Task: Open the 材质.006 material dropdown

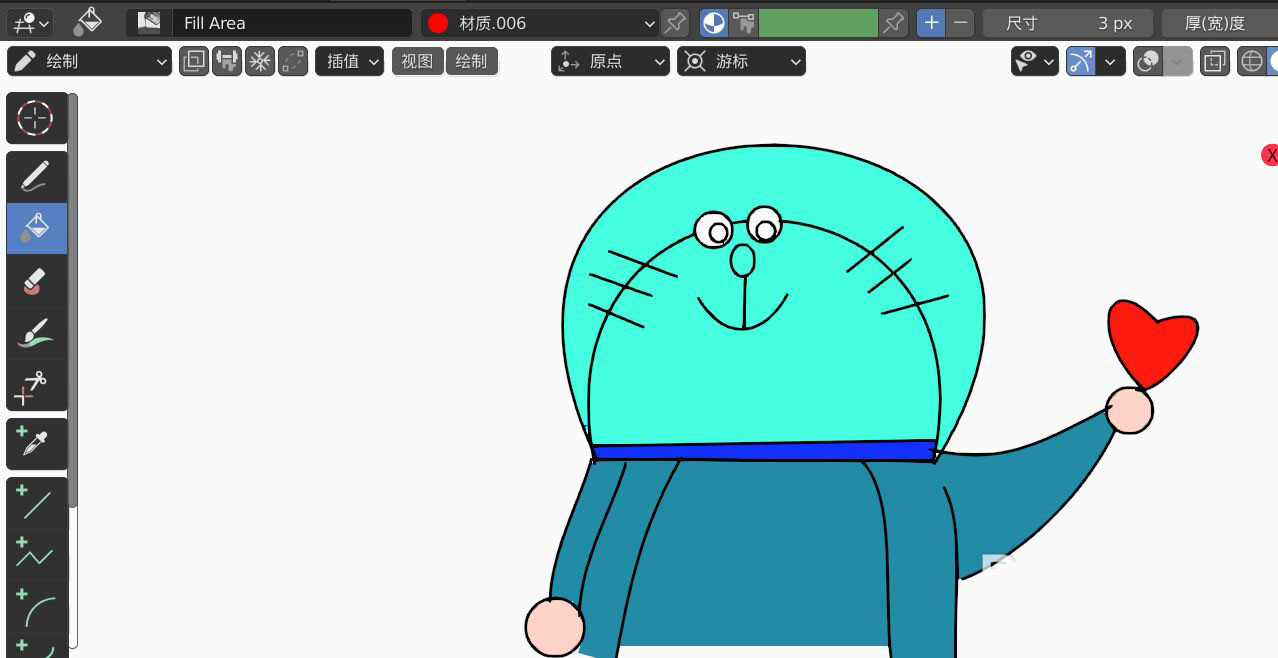Action: [540, 22]
